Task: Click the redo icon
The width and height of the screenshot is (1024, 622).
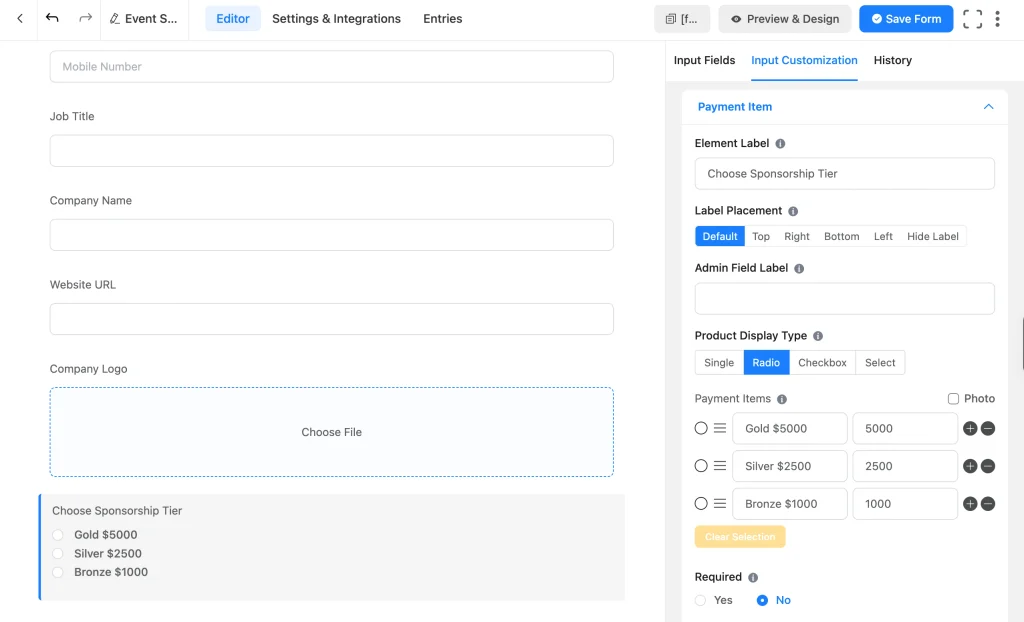Action: [x=85, y=18]
